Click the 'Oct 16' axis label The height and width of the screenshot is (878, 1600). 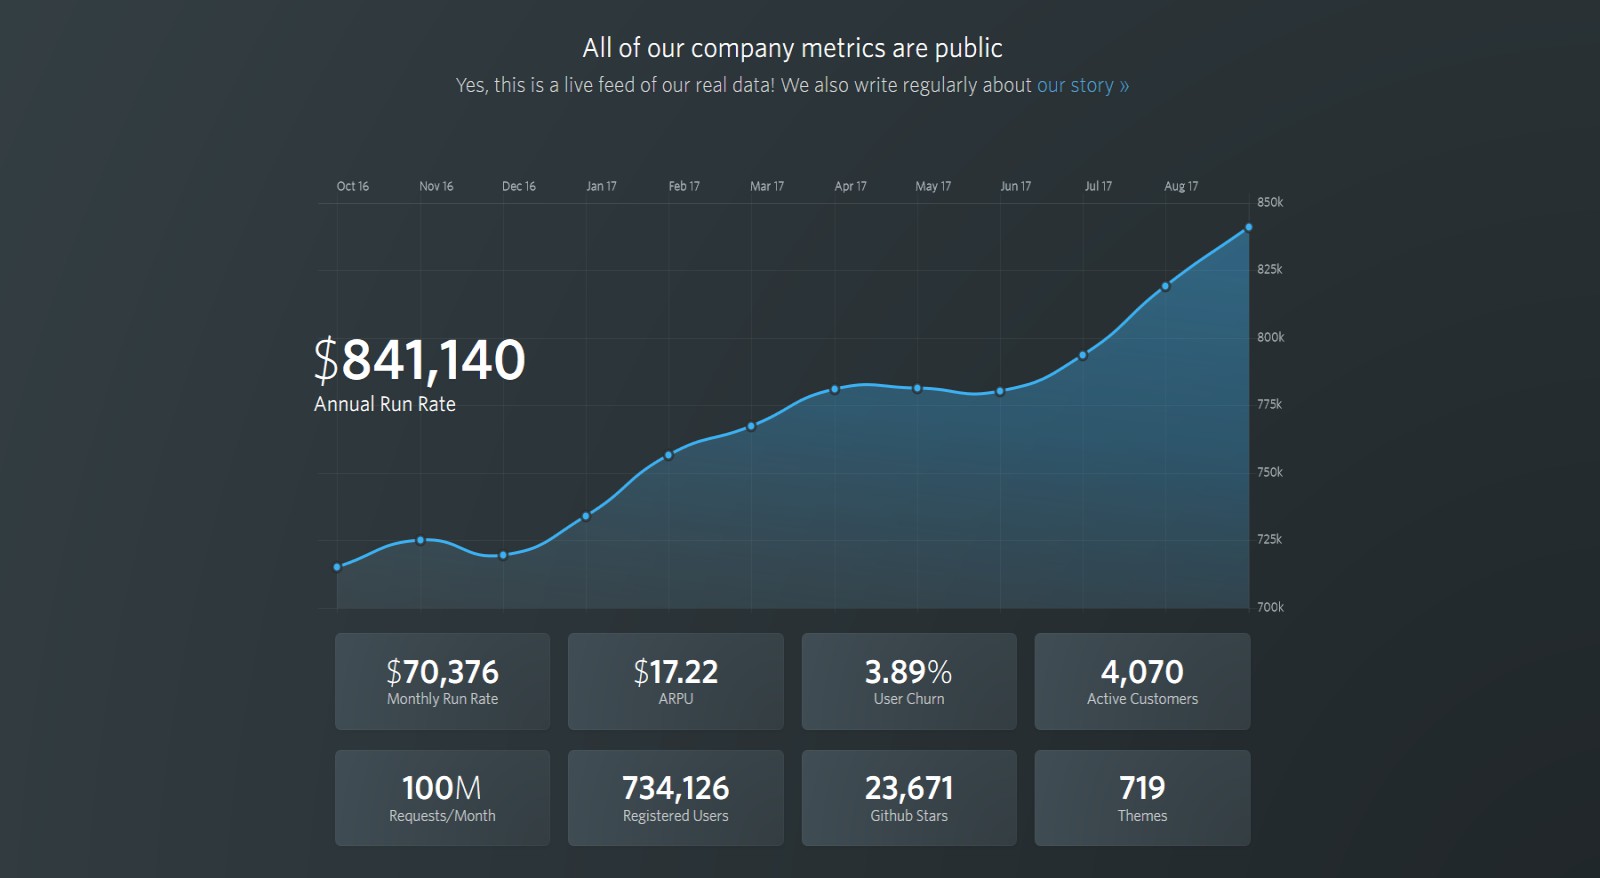[352, 186]
